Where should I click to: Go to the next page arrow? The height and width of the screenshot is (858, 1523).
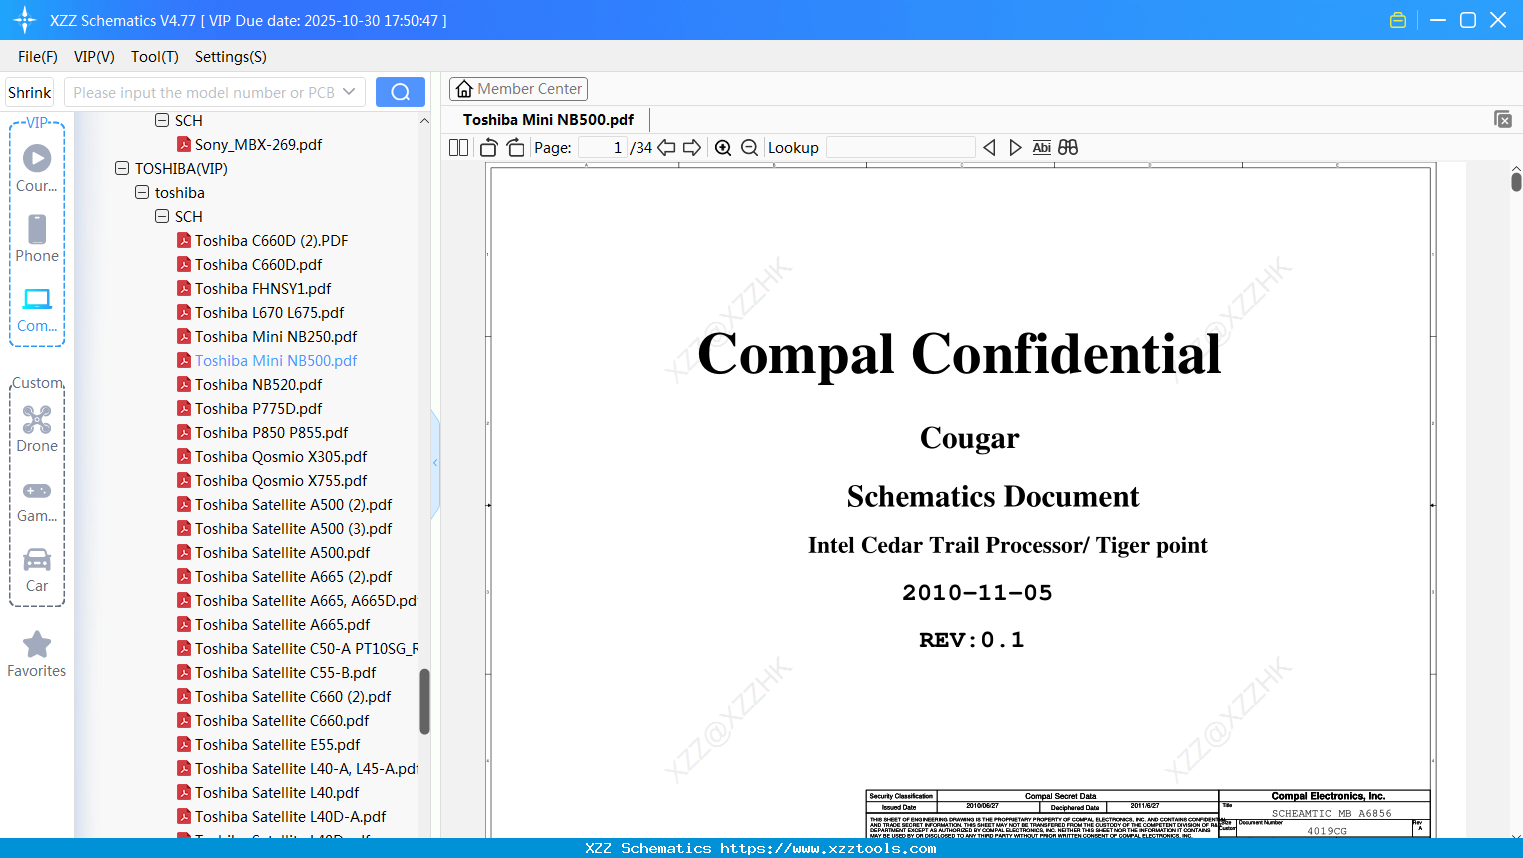(x=692, y=148)
